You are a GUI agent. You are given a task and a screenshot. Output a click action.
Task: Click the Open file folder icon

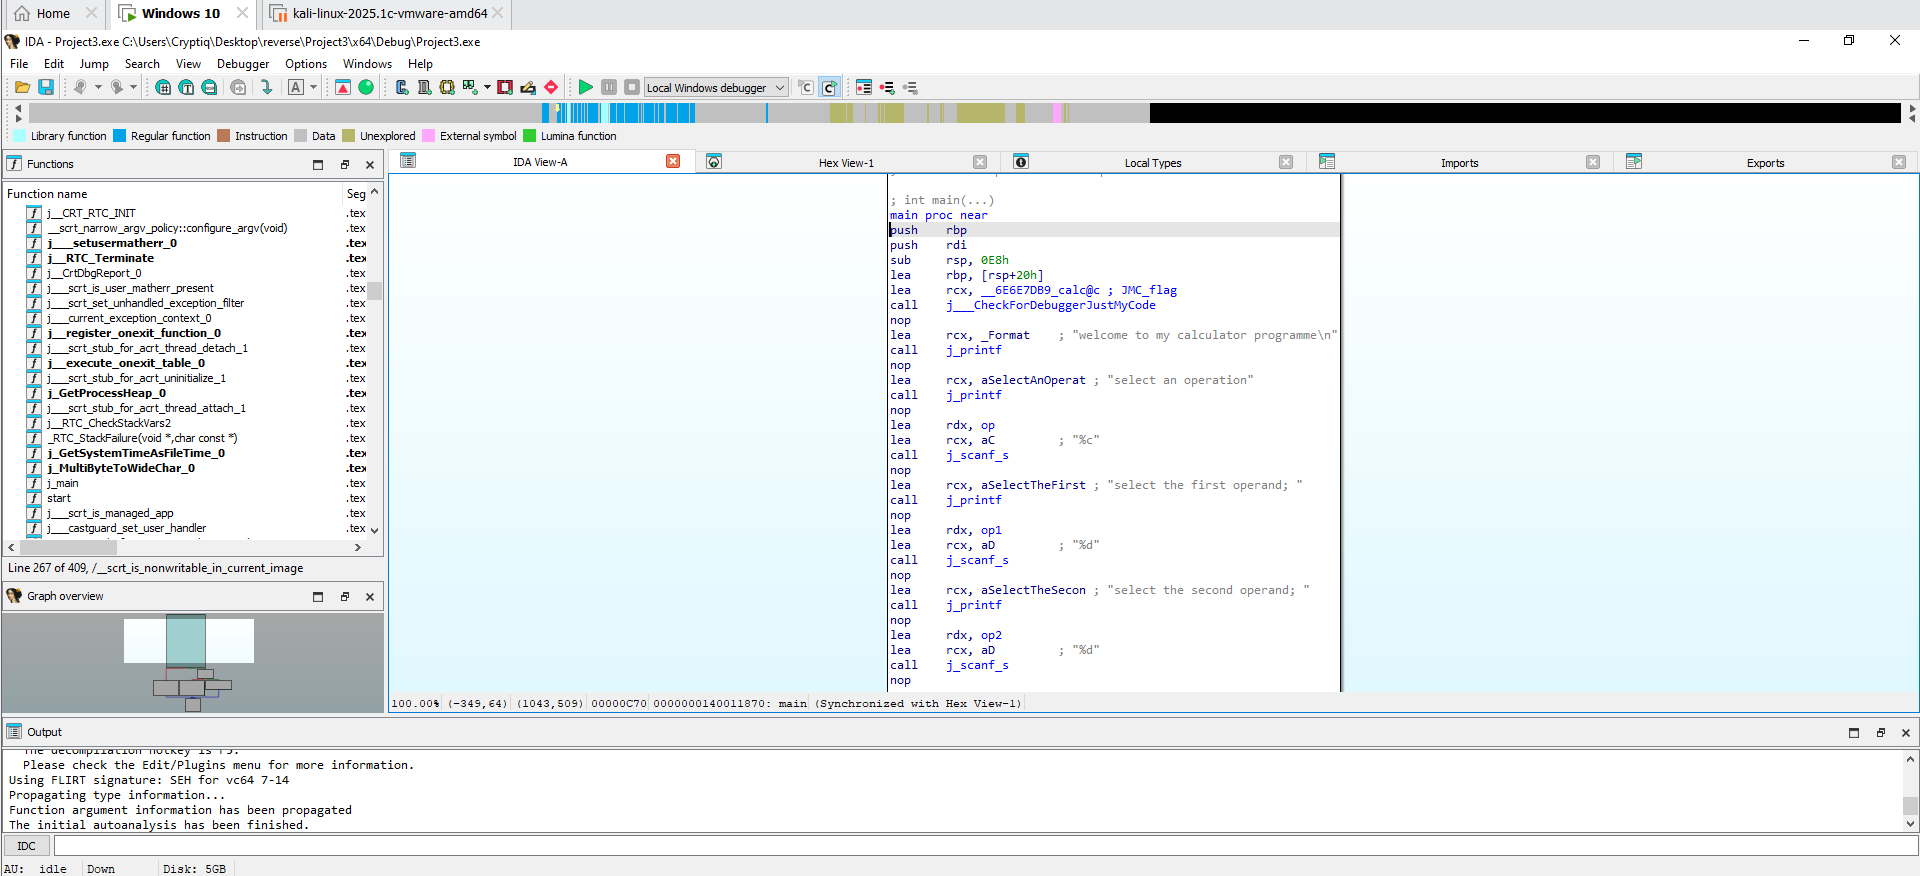tap(22, 88)
